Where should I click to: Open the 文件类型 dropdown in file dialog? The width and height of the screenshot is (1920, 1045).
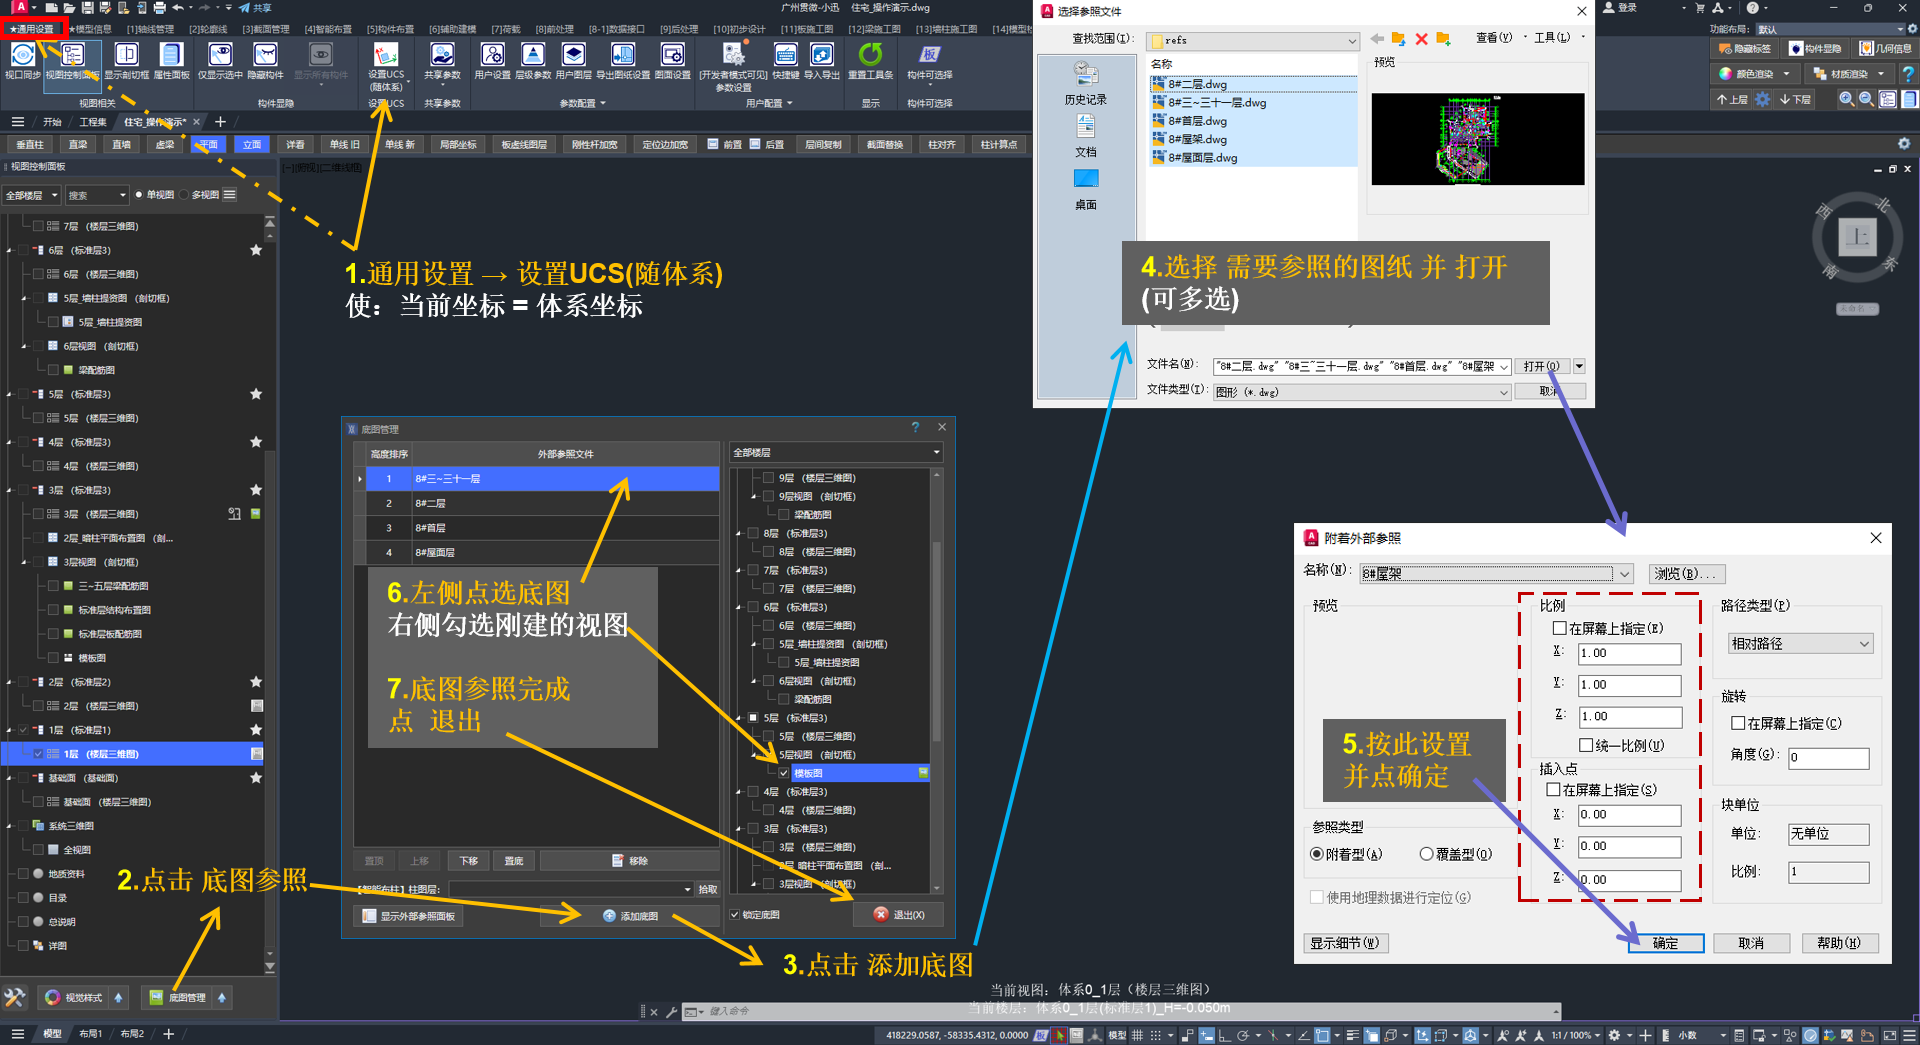point(1361,392)
